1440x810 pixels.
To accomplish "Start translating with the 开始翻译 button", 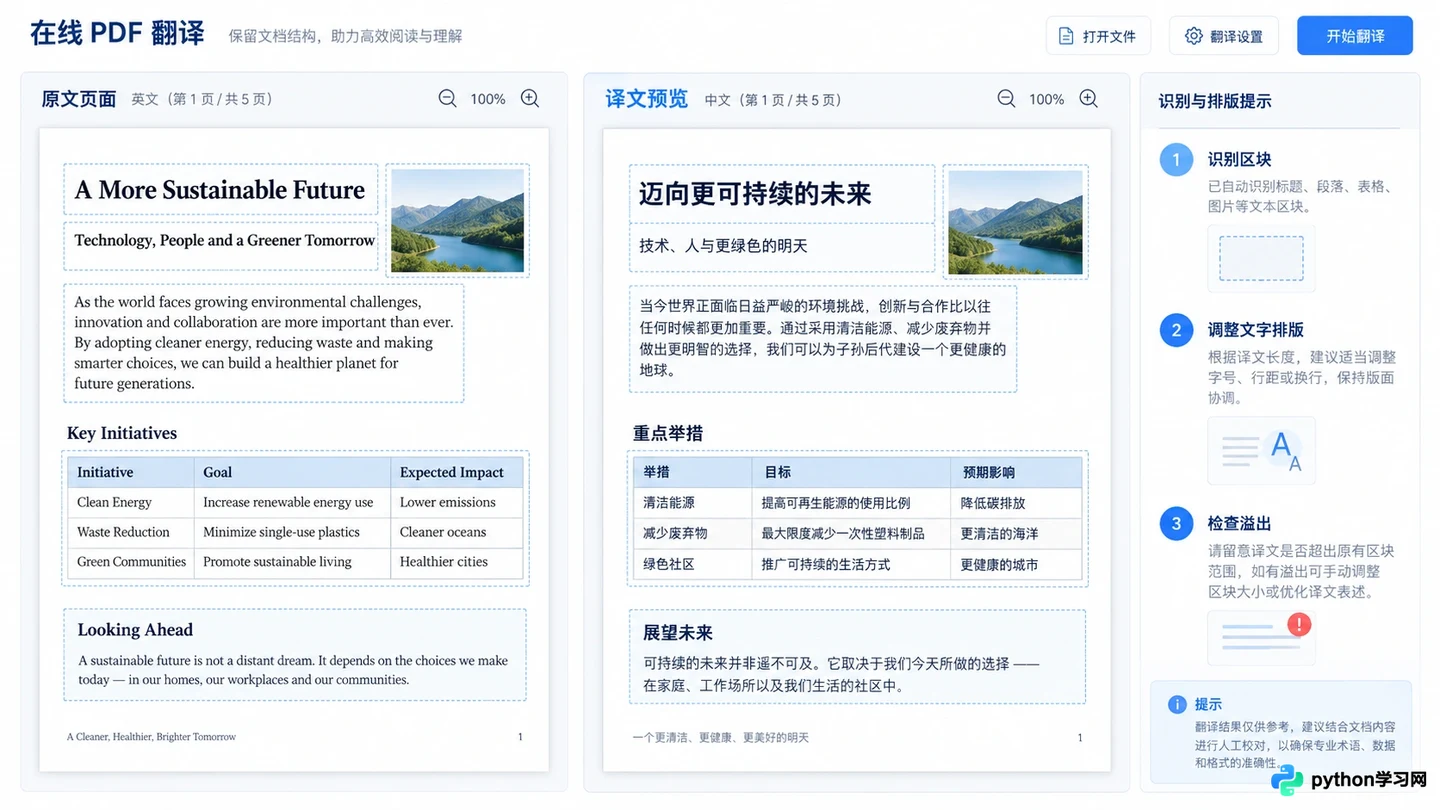I will [1355, 36].
